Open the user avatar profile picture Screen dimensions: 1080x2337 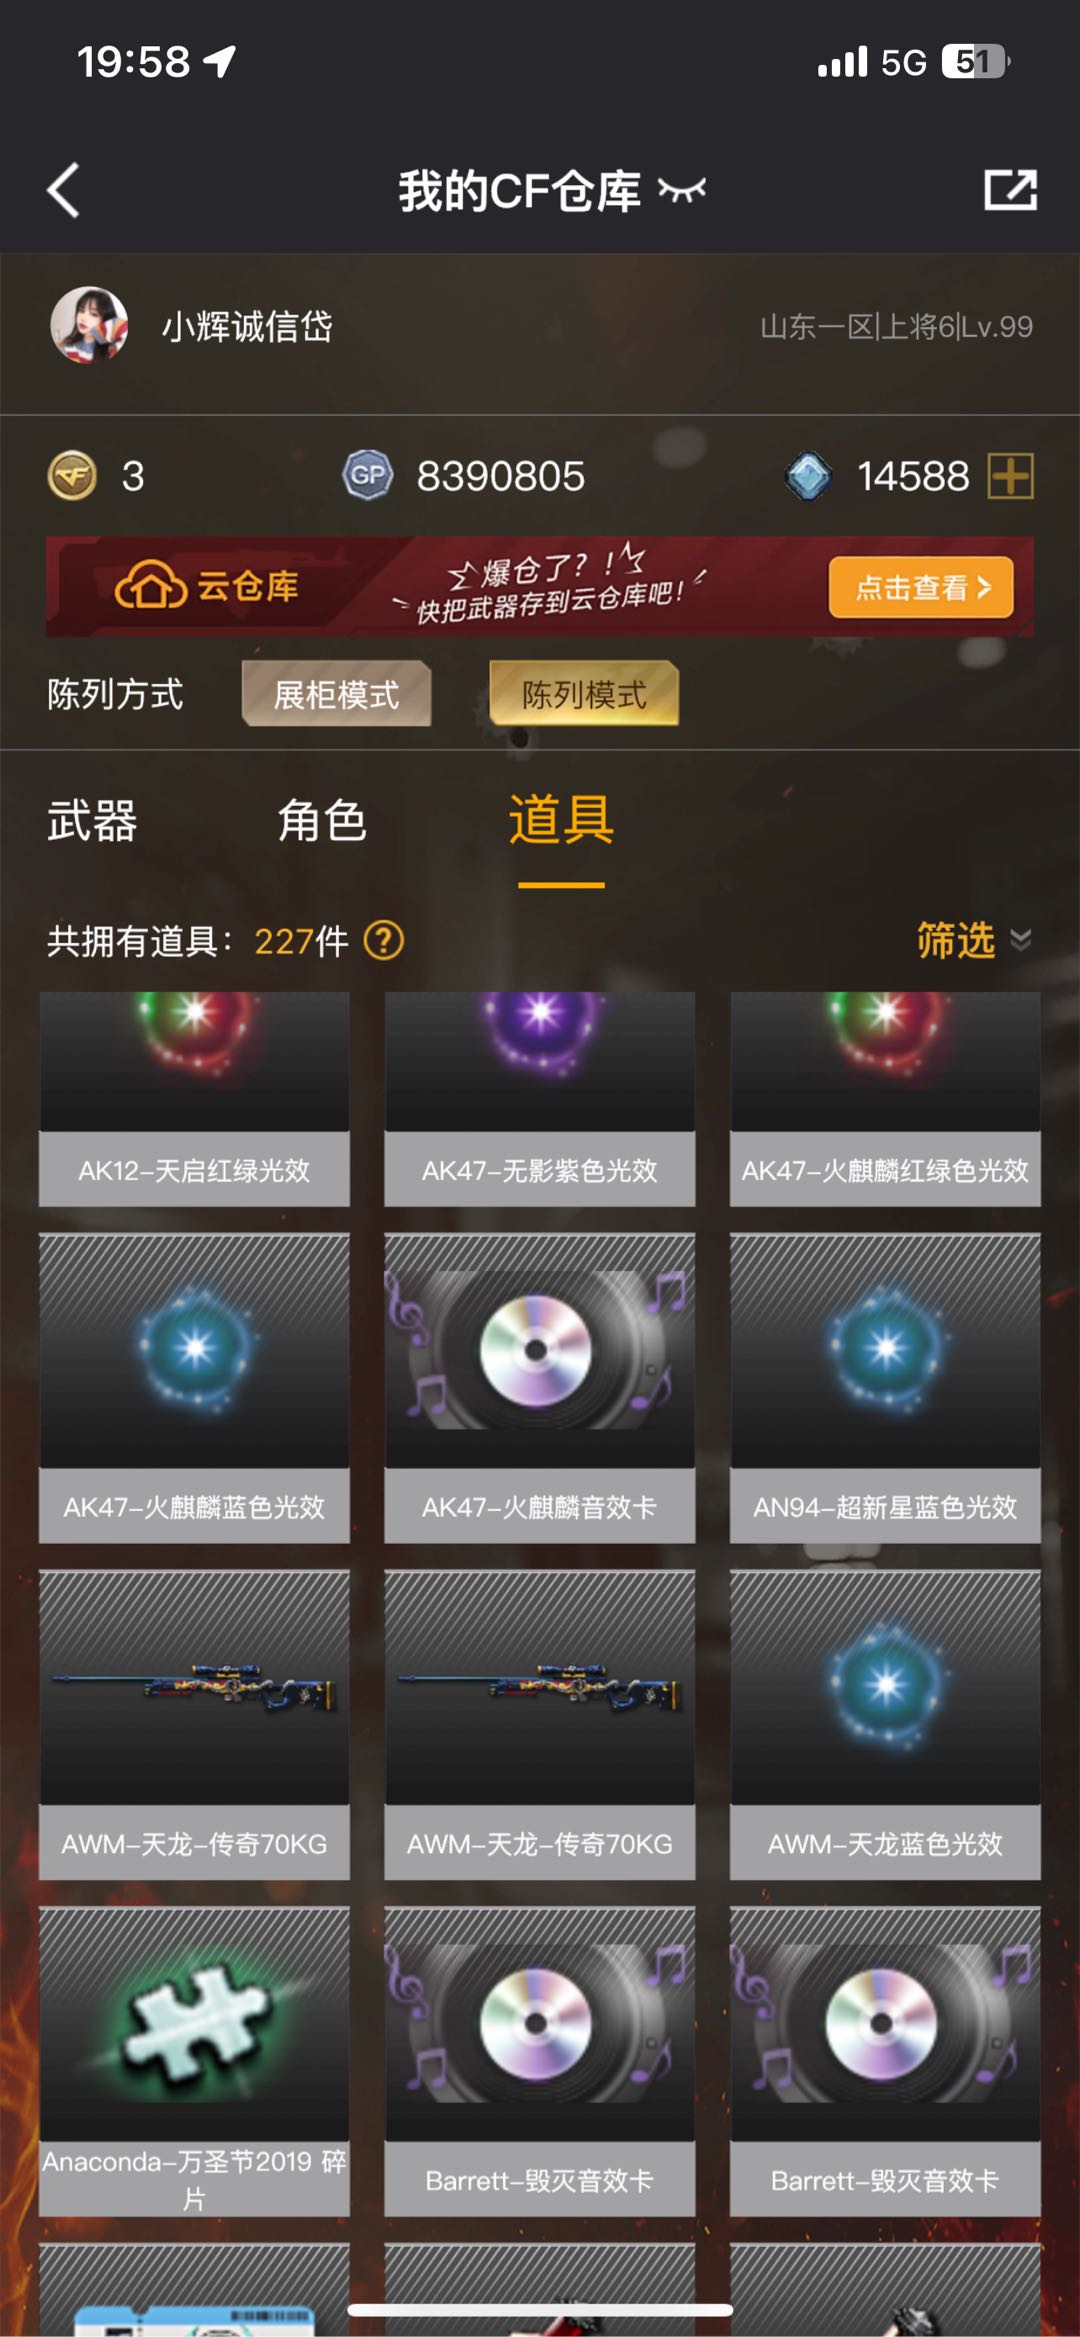89,325
